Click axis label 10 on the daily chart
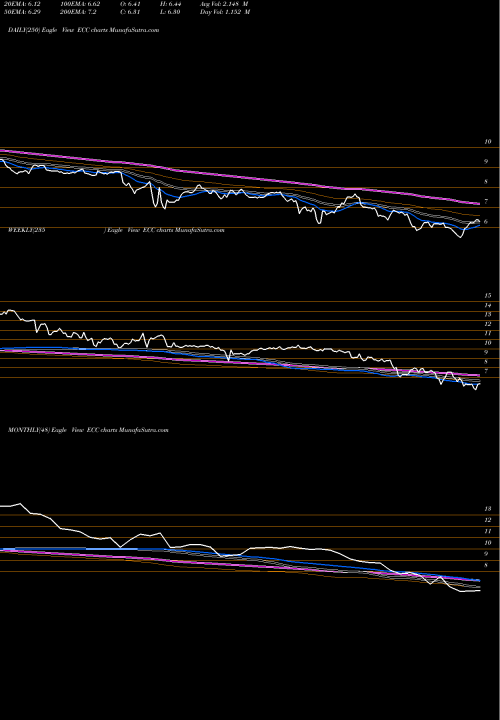 coord(488,142)
